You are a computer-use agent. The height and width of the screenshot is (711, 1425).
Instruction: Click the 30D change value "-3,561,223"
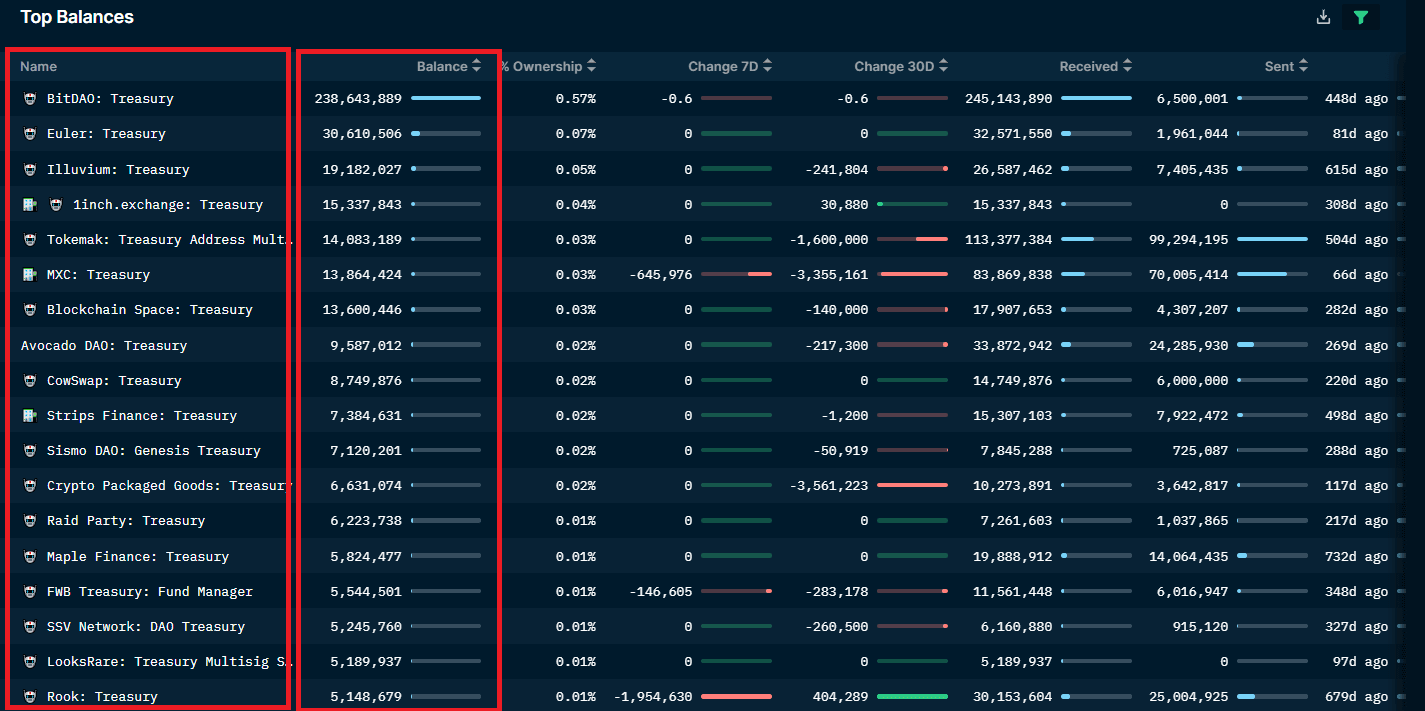(x=829, y=486)
